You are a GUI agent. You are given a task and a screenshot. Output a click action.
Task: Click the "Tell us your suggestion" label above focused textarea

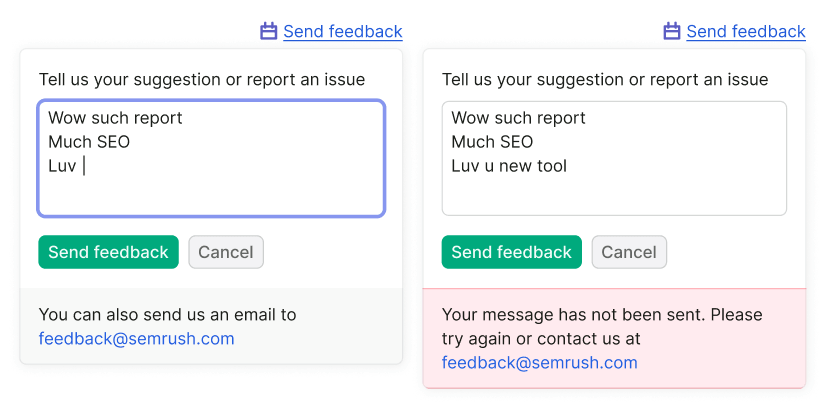tap(202, 79)
